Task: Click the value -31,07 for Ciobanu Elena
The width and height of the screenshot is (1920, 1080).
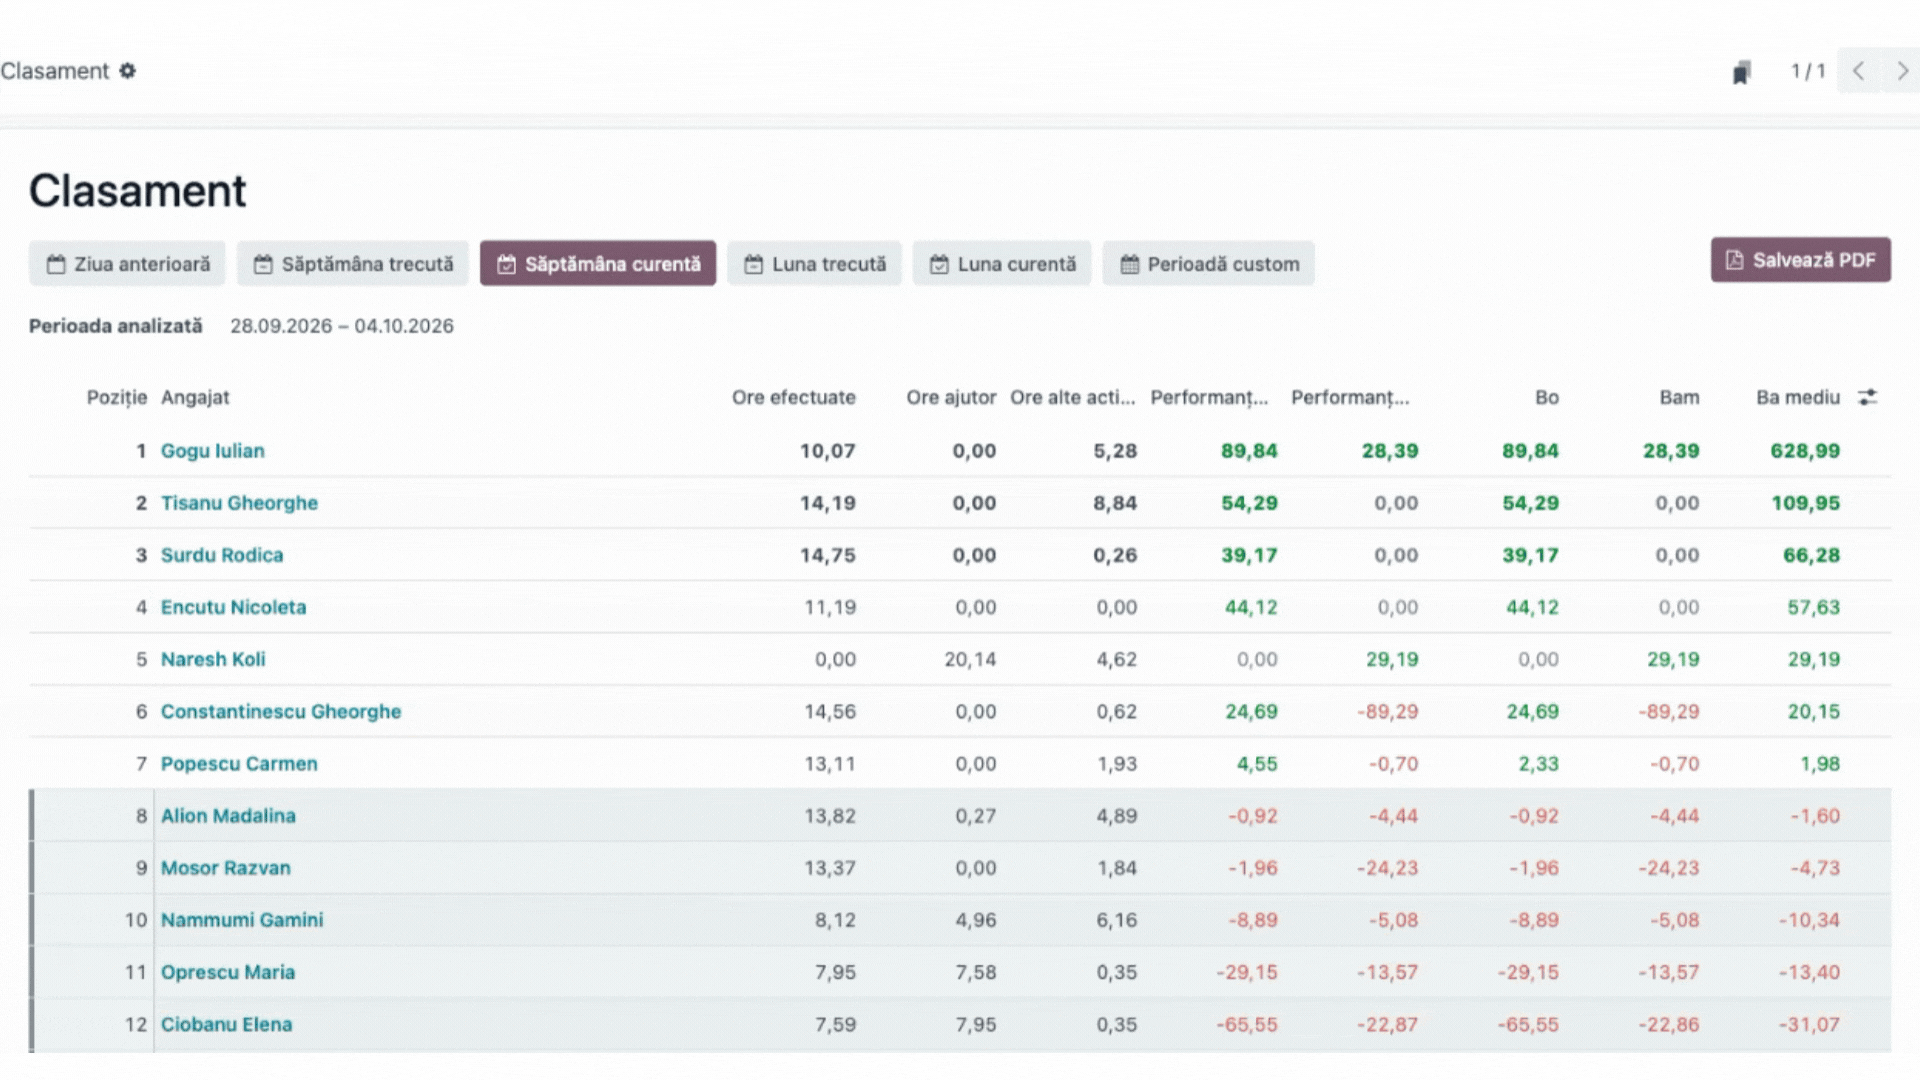Action: 1809,1024
